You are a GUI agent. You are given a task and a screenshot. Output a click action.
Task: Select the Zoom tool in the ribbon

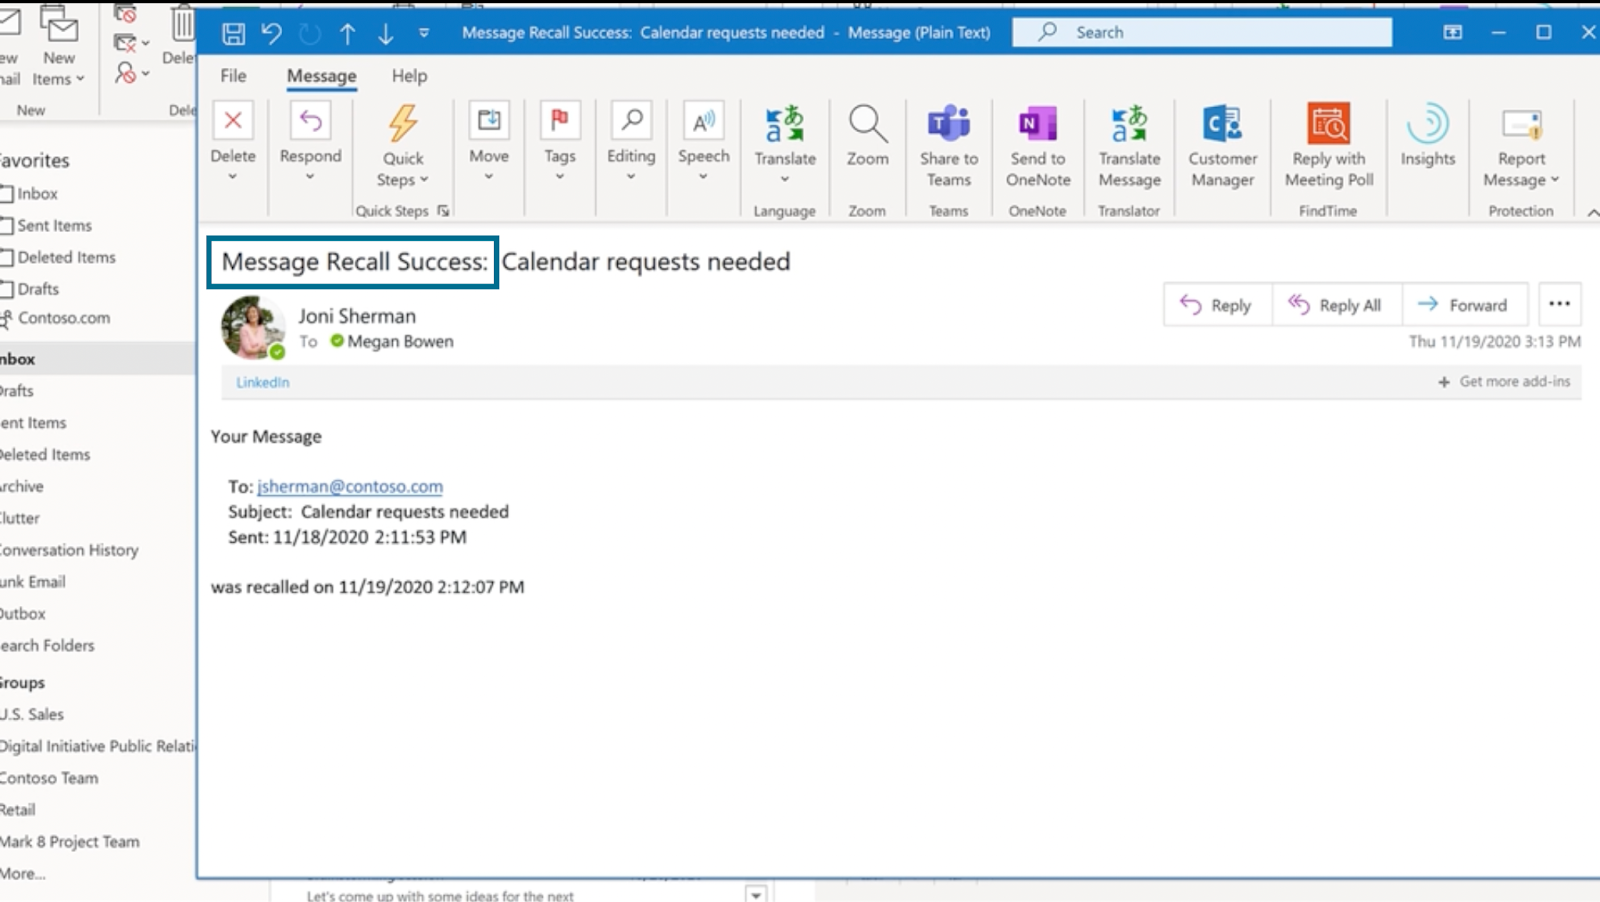coord(866,140)
